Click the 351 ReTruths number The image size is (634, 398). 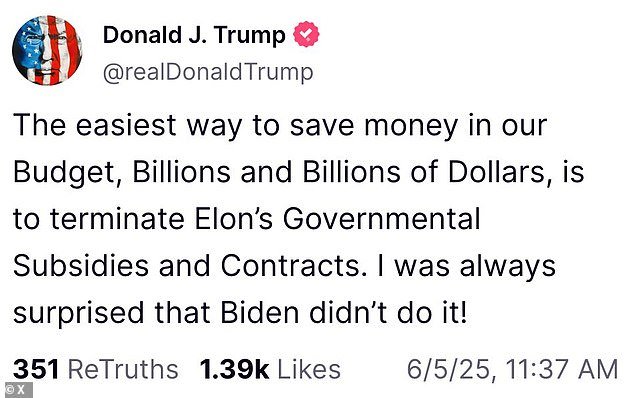click(x=36, y=369)
